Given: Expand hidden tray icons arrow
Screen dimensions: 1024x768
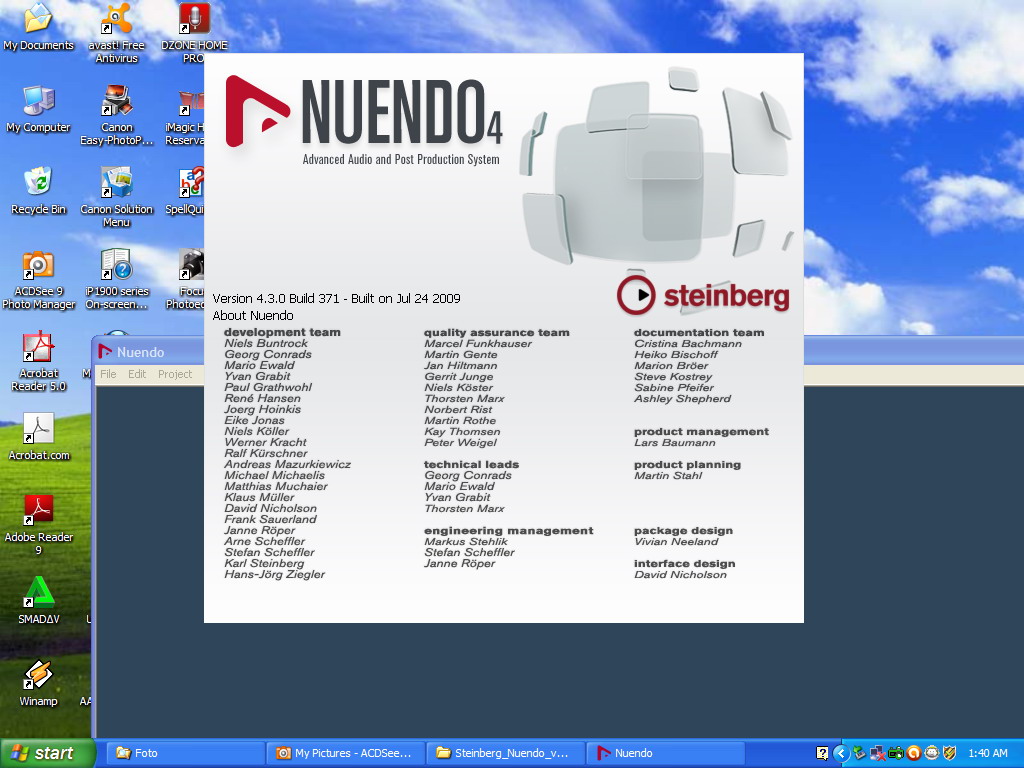Looking at the screenshot, I should click(841, 753).
